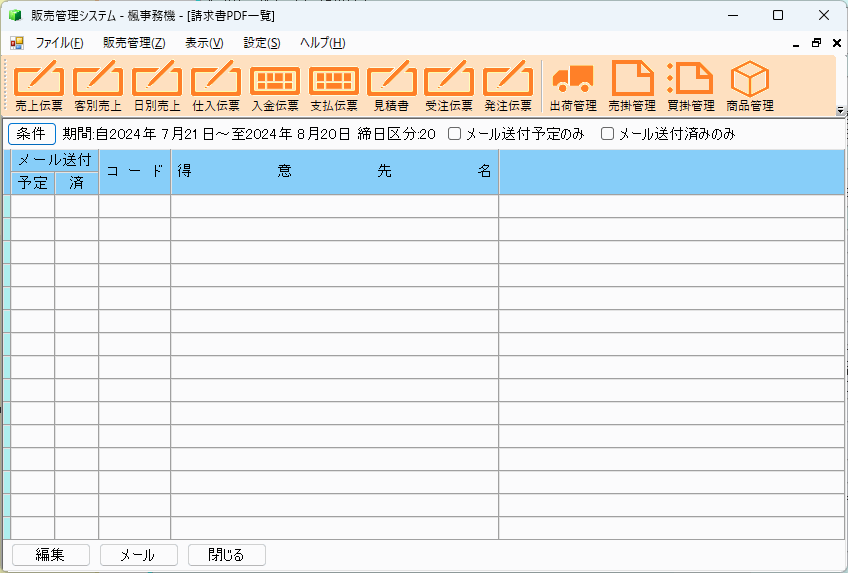Image resolution: width=848 pixels, height=573 pixels.
Task: Enable メール送付予定のみ checkbox
Action: [454, 134]
